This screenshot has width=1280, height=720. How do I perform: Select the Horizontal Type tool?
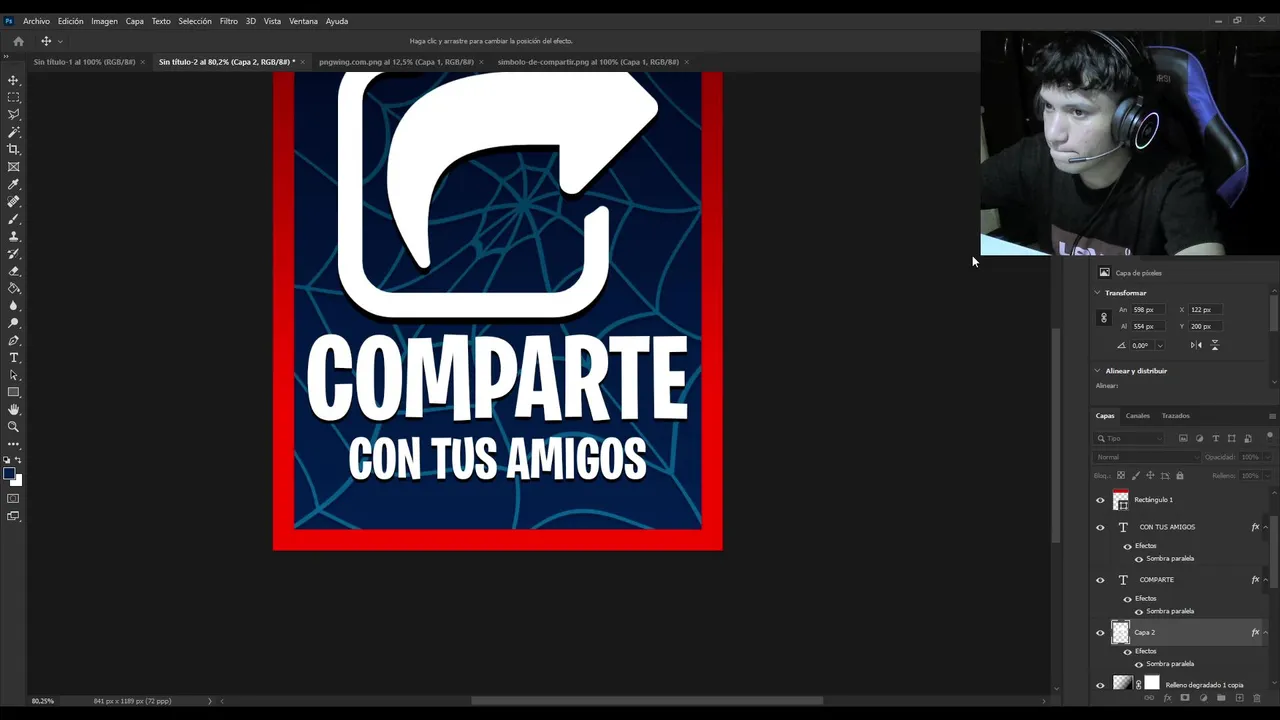coord(13,358)
